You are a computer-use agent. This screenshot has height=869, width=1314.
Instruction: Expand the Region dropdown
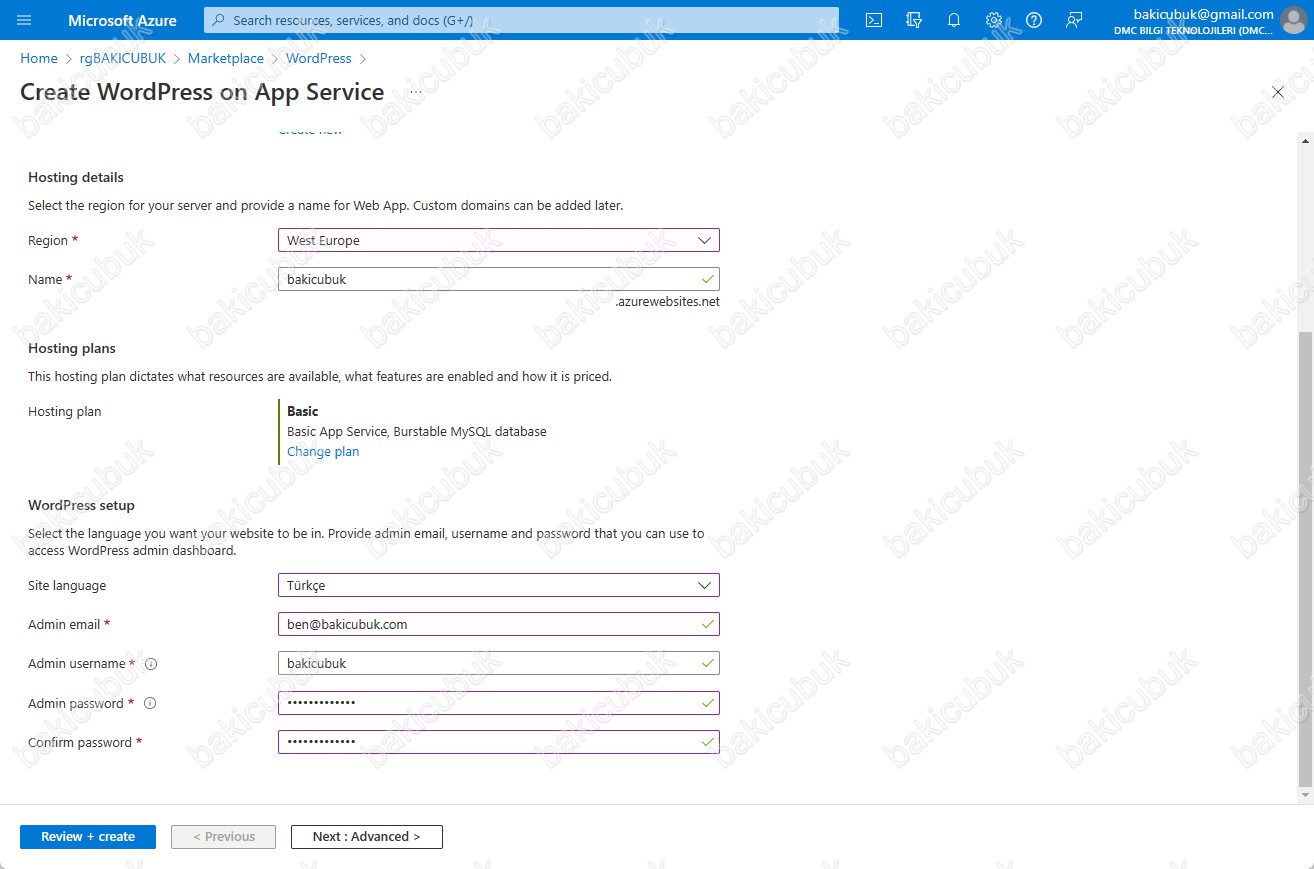tap(499, 240)
